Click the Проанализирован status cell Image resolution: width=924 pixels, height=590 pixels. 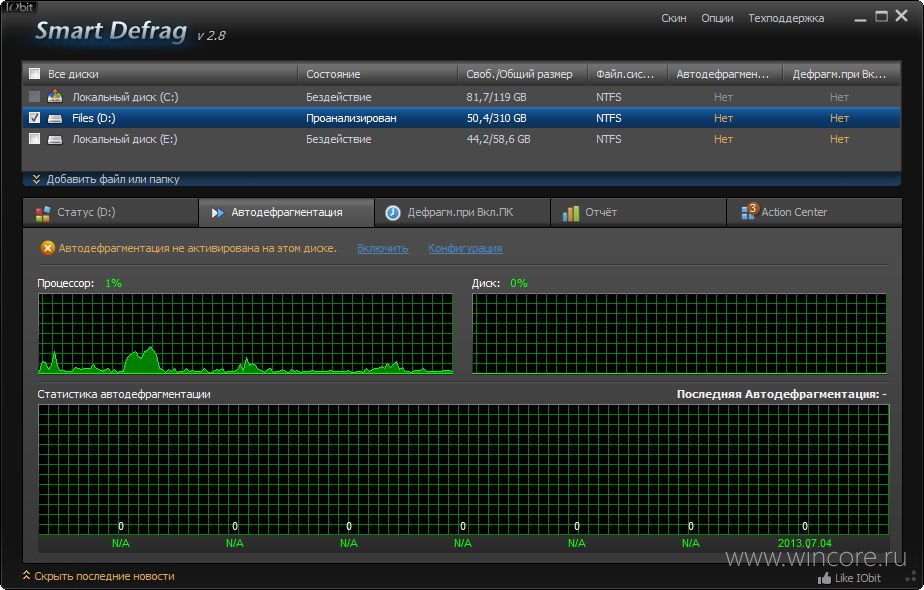351,118
